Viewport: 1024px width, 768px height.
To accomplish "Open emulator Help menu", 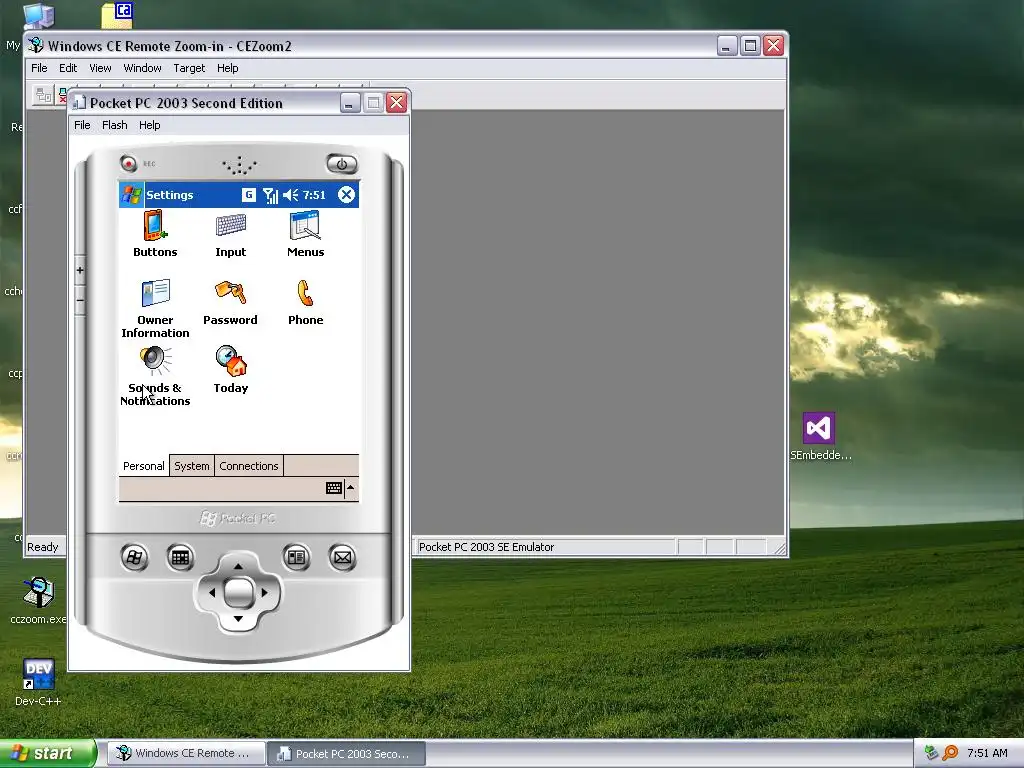I will click(150, 125).
